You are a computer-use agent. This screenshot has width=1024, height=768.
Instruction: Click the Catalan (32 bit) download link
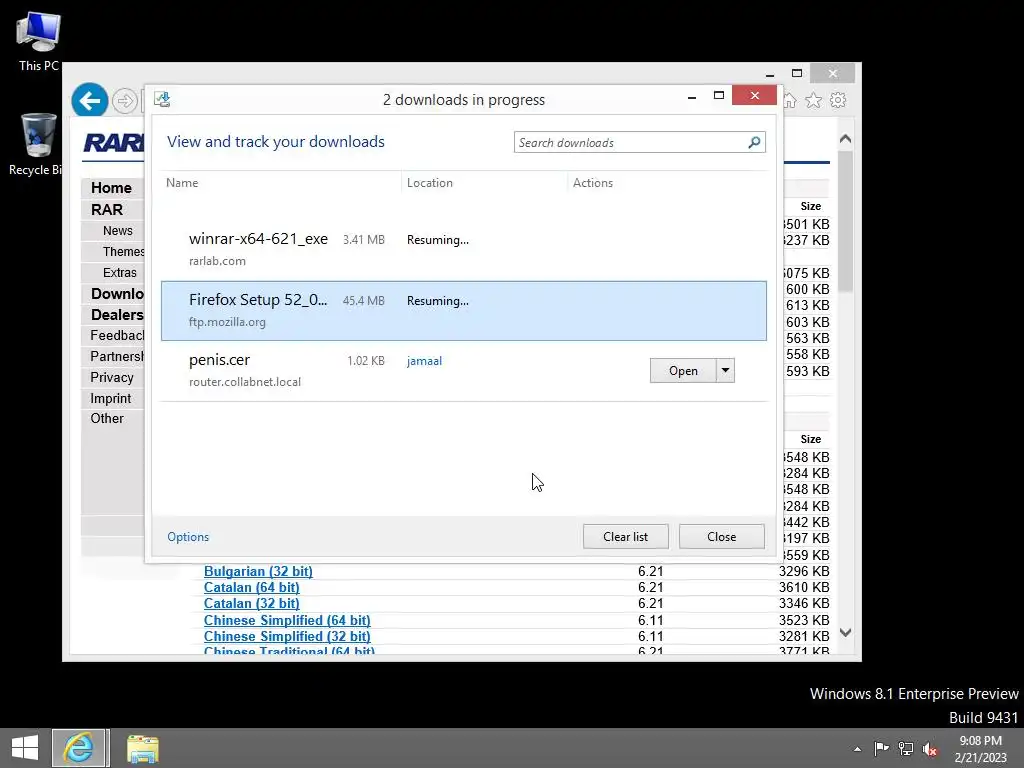251,603
